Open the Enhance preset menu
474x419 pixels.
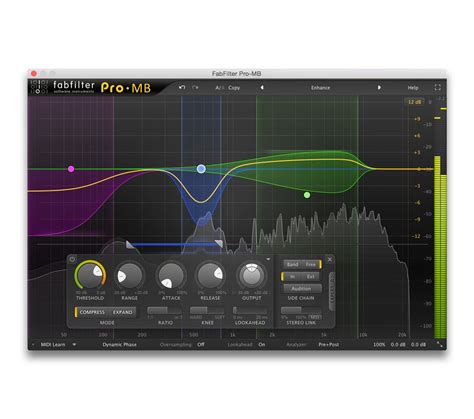pyautogui.click(x=320, y=88)
